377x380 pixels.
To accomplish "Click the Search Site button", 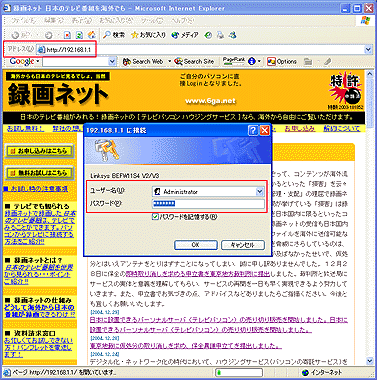I will [194, 61].
